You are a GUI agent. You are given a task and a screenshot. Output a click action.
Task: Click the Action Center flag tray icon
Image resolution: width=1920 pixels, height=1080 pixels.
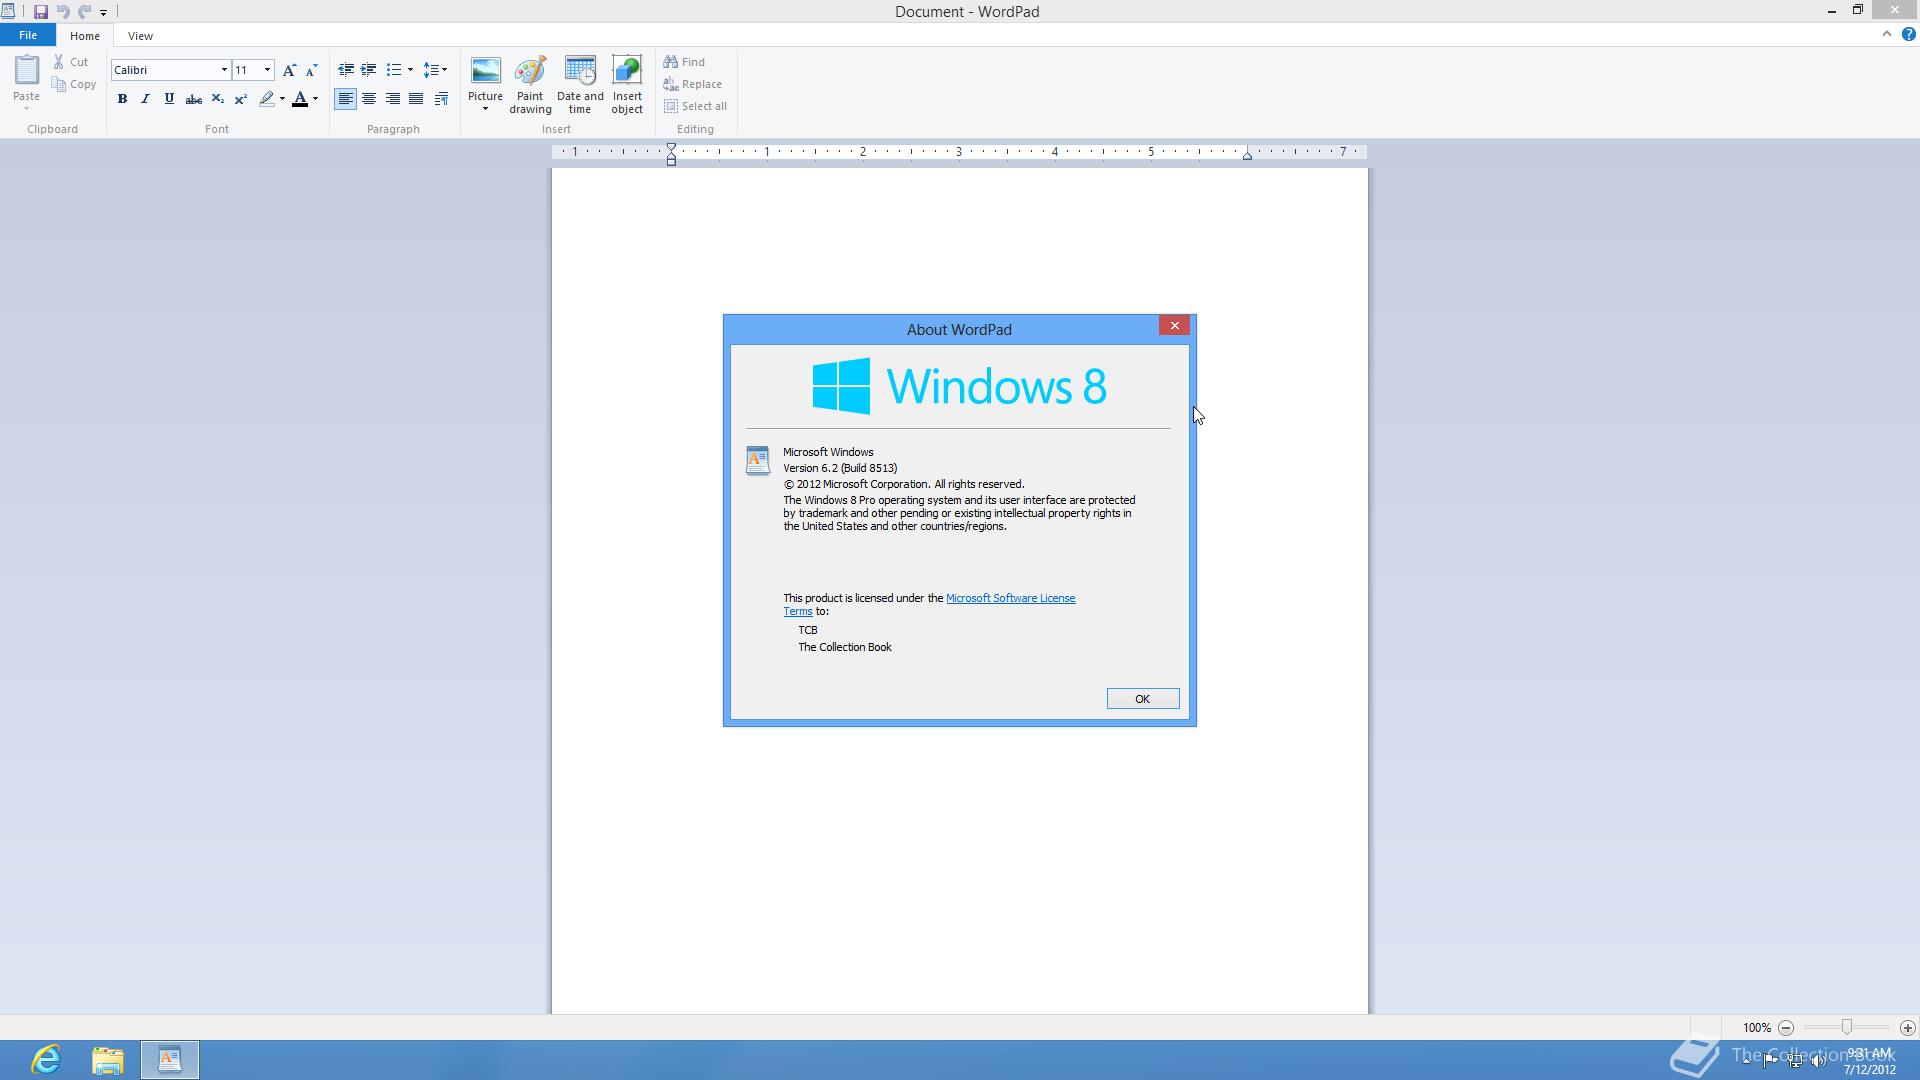click(x=1771, y=1061)
